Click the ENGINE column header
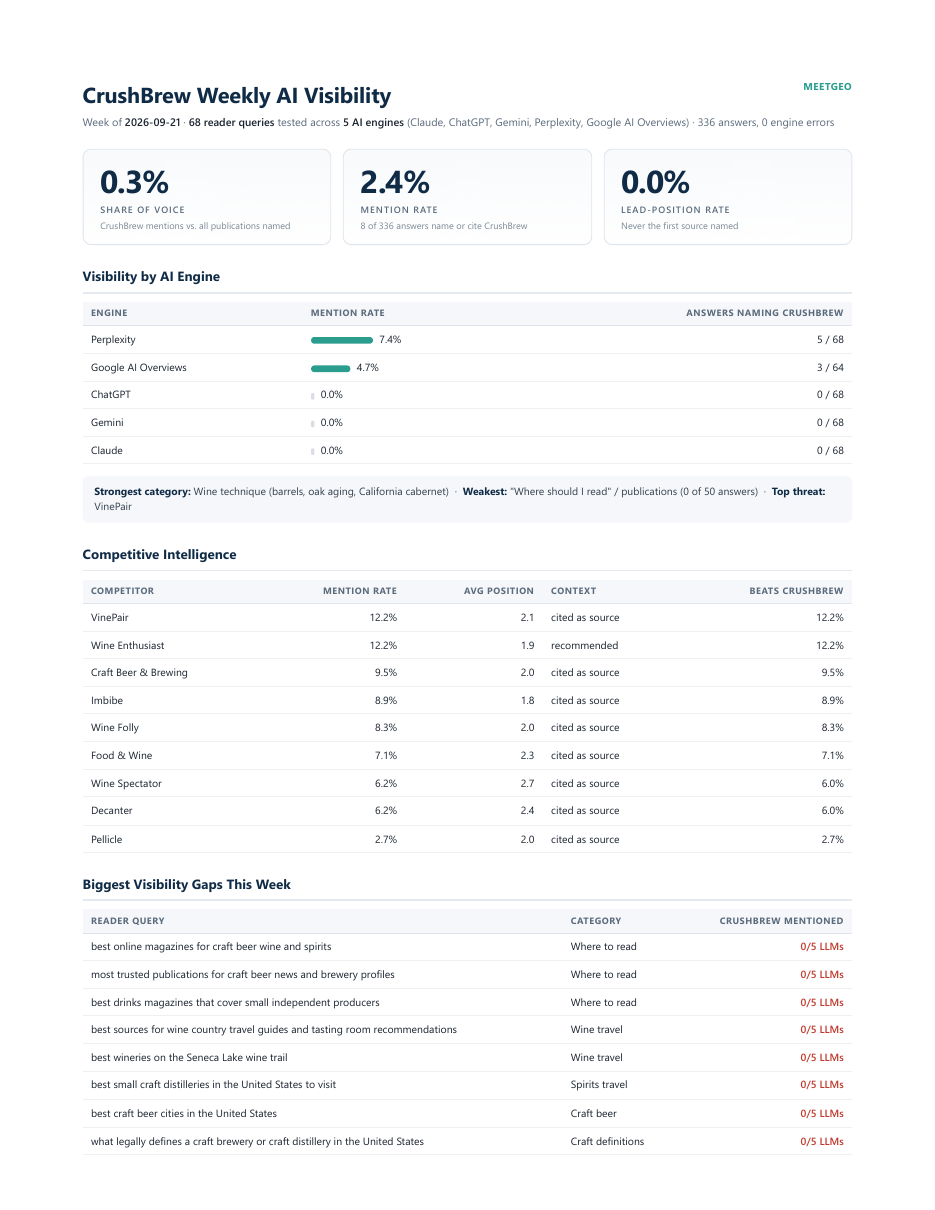Screen dimensions: 935x1210 (x=109, y=313)
